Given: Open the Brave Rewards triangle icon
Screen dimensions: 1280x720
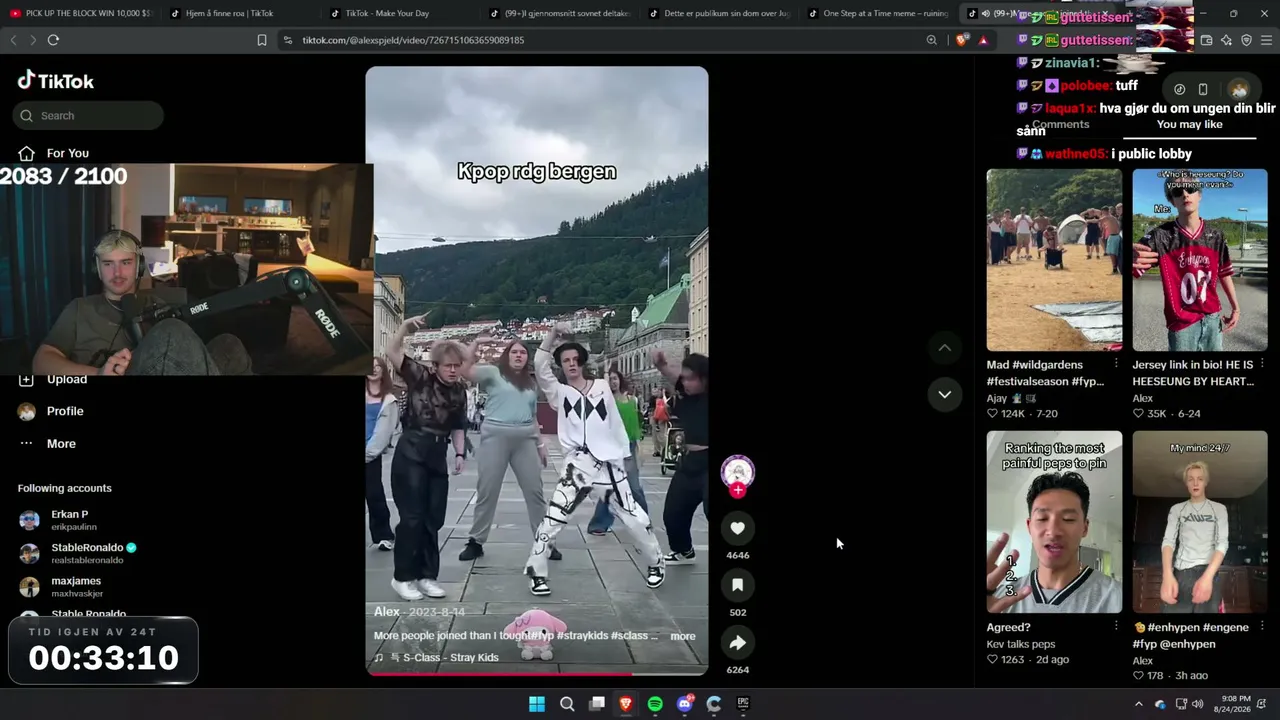Looking at the screenshot, I should [x=984, y=40].
